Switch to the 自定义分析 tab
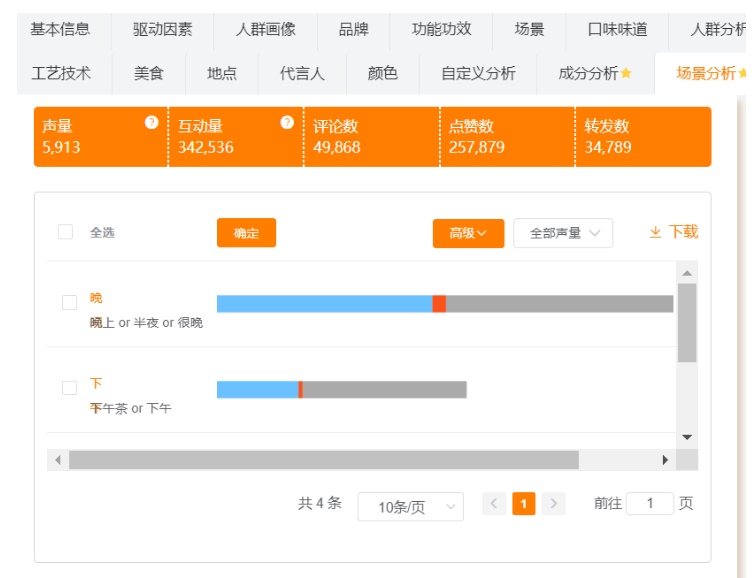The image size is (755, 578). pos(478,73)
